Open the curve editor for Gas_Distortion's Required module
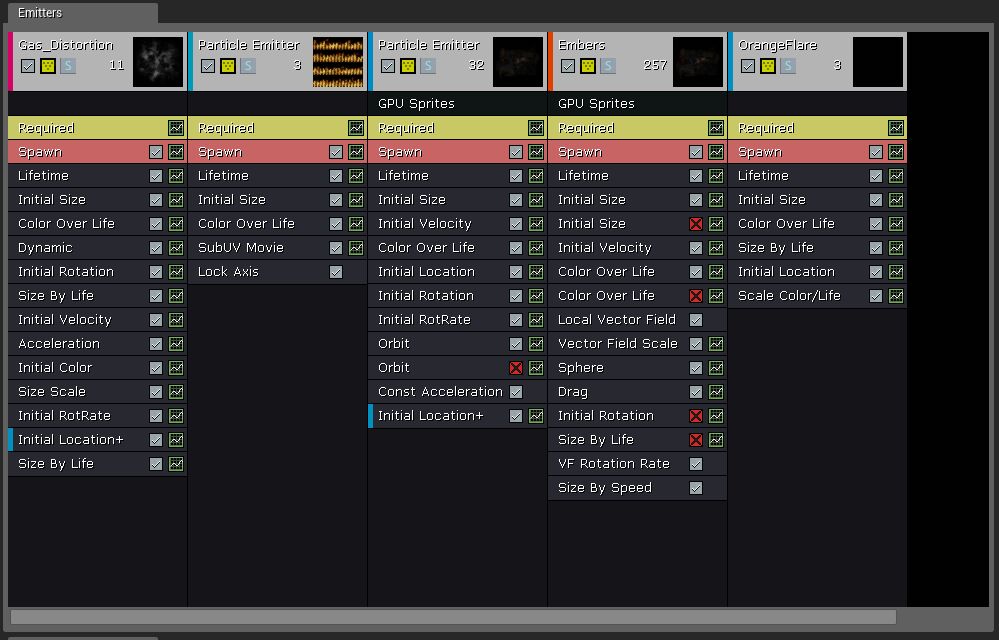 pos(176,128)
